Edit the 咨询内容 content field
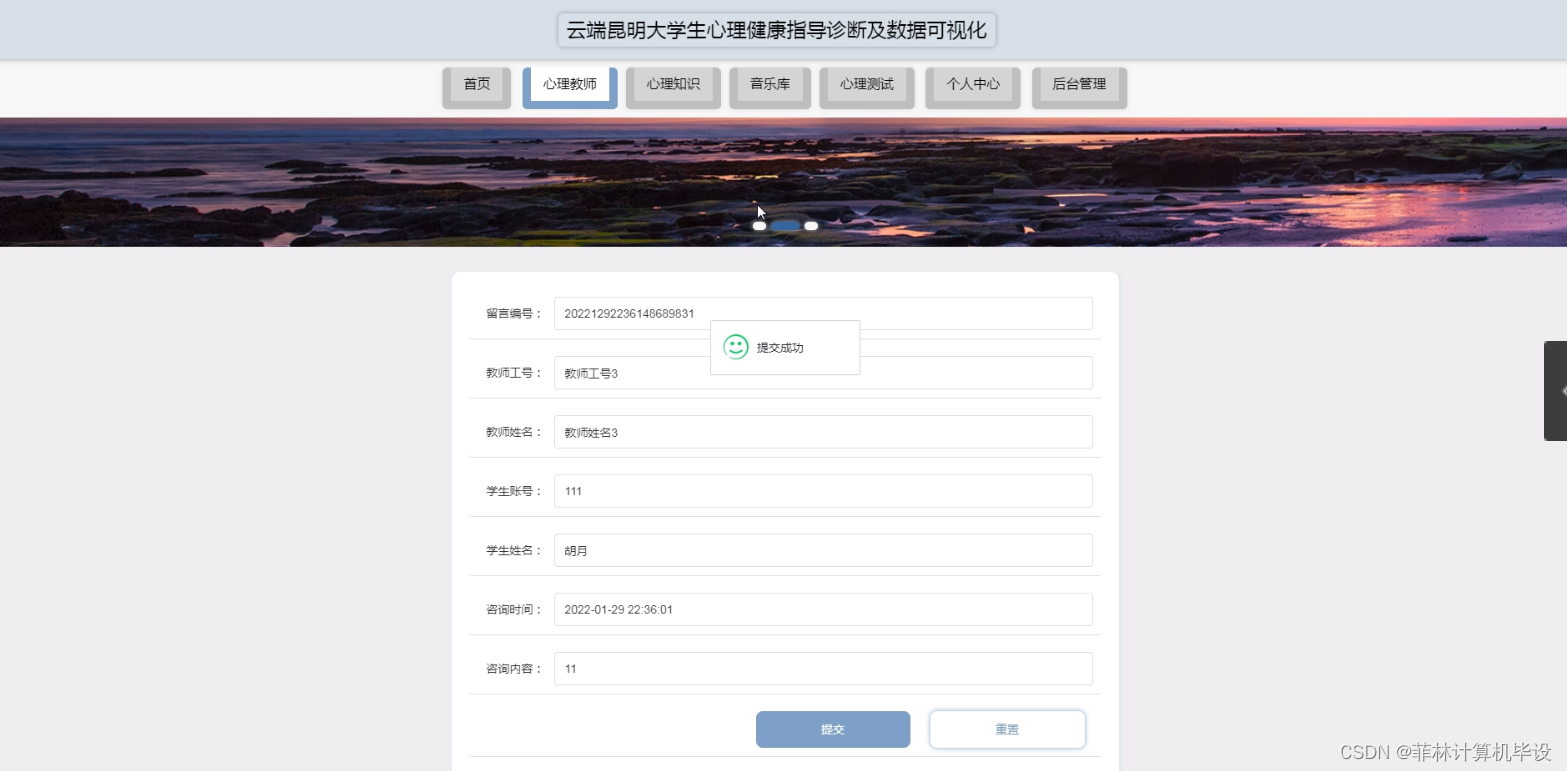Image resolution: width=1567 pixels, height=771 pixels. (822, 668)
